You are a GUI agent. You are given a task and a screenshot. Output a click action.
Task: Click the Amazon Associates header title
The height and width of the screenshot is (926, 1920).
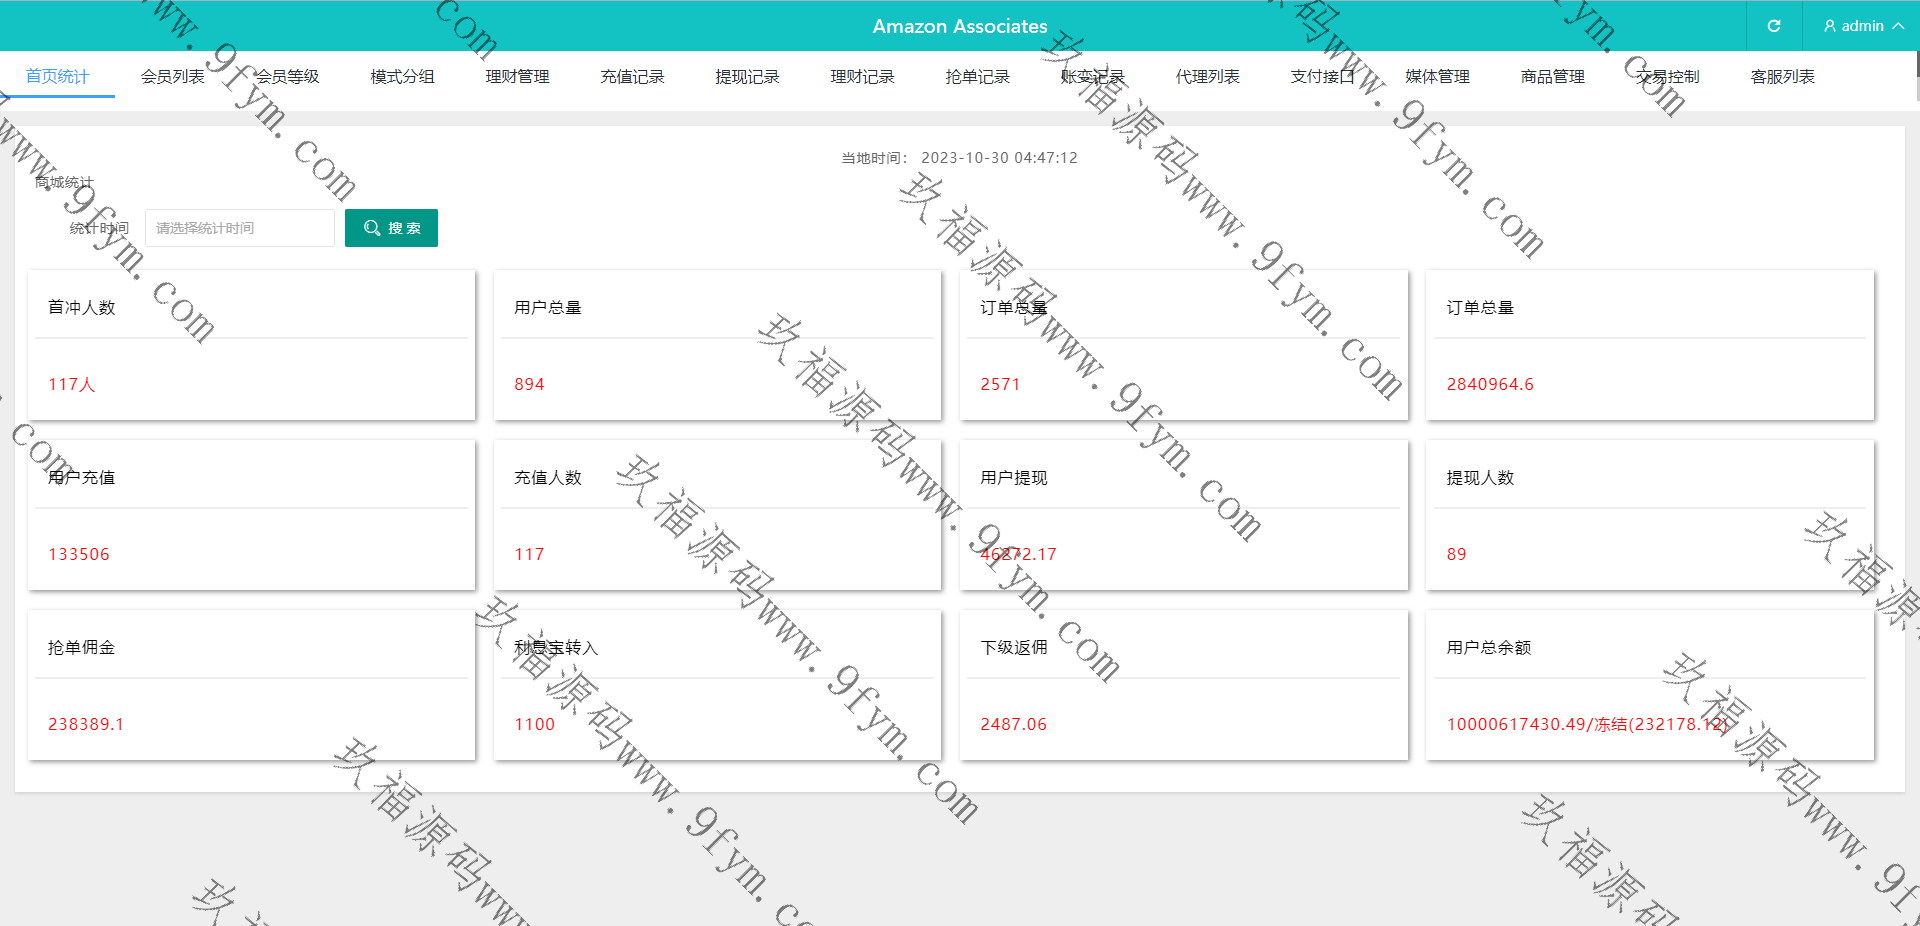pyautogui.click(x=959, y=26)
